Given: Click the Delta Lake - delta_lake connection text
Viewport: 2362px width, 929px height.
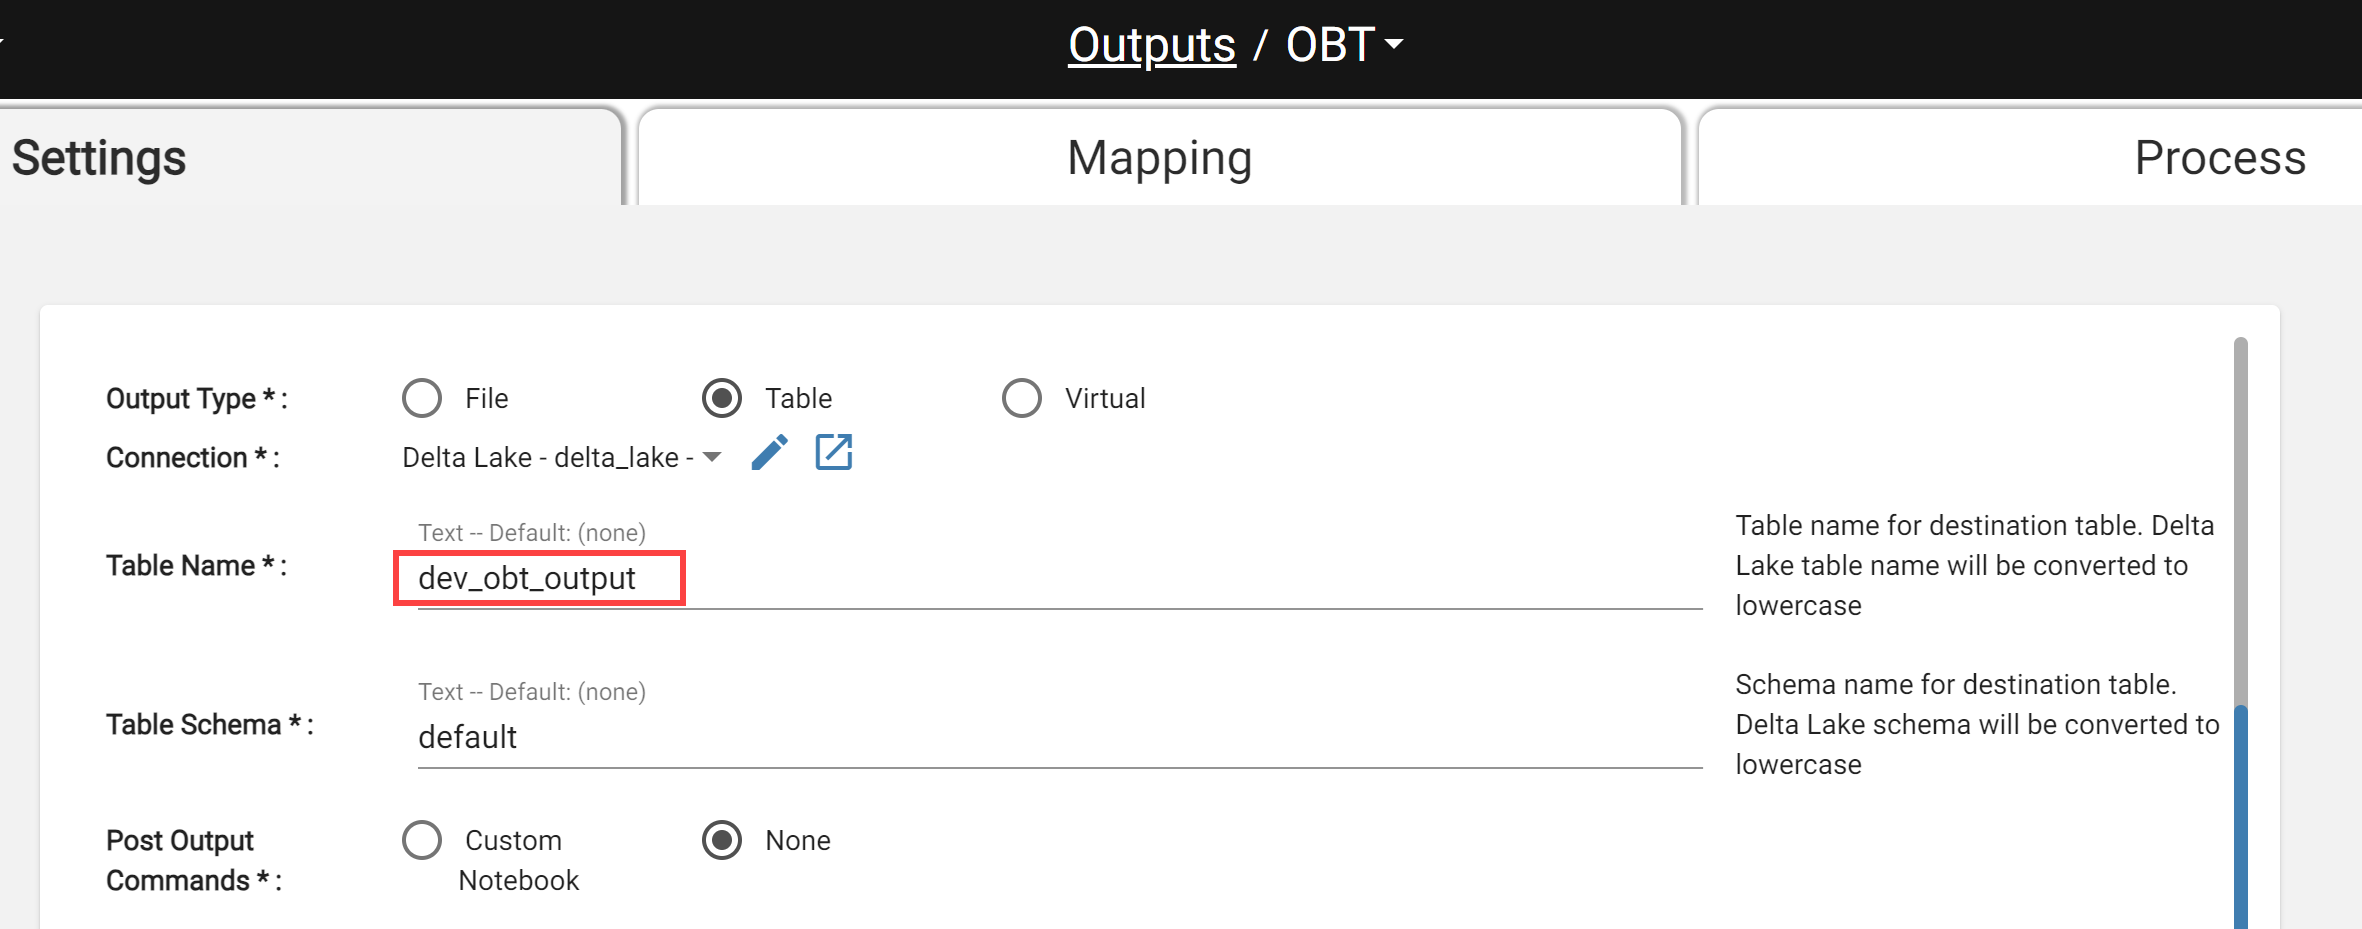Looking at the screenshot, I should coord(548,457).
